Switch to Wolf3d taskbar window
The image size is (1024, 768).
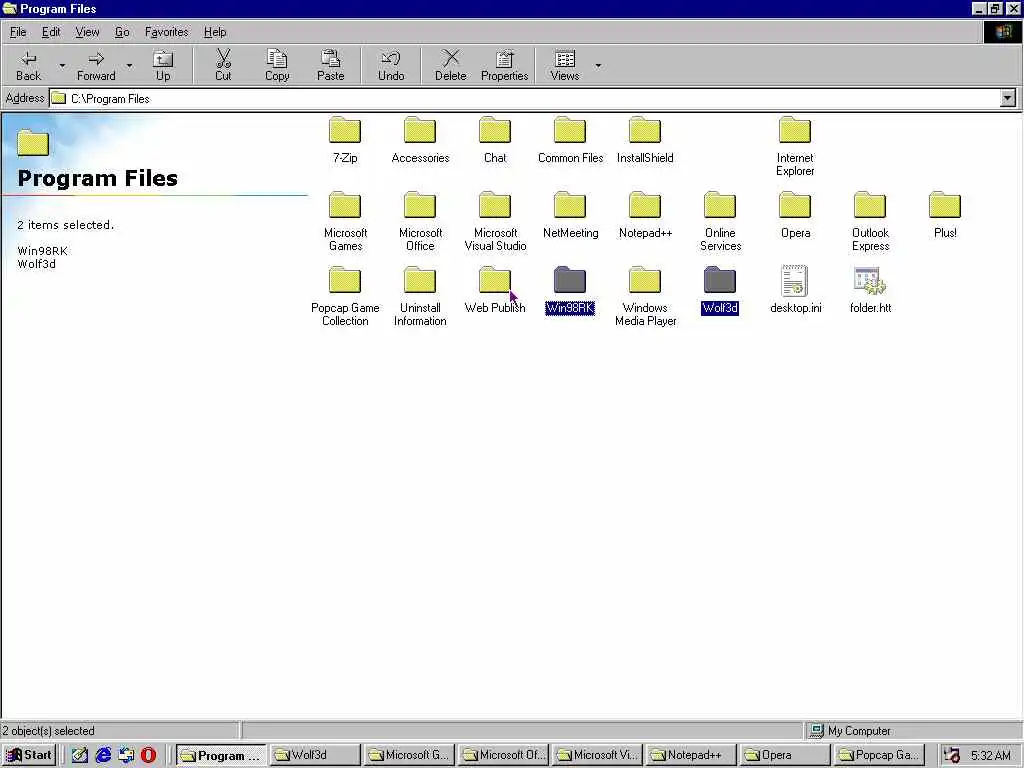coord(315,755)
